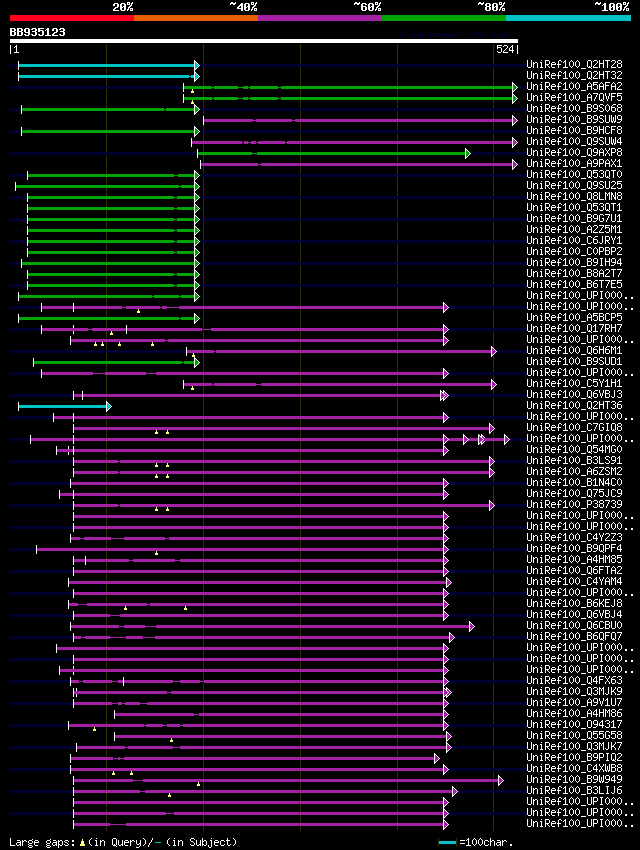
Task: Choose the UniRef100_C6JRY1 entry
Action: (x=574, y=240)
